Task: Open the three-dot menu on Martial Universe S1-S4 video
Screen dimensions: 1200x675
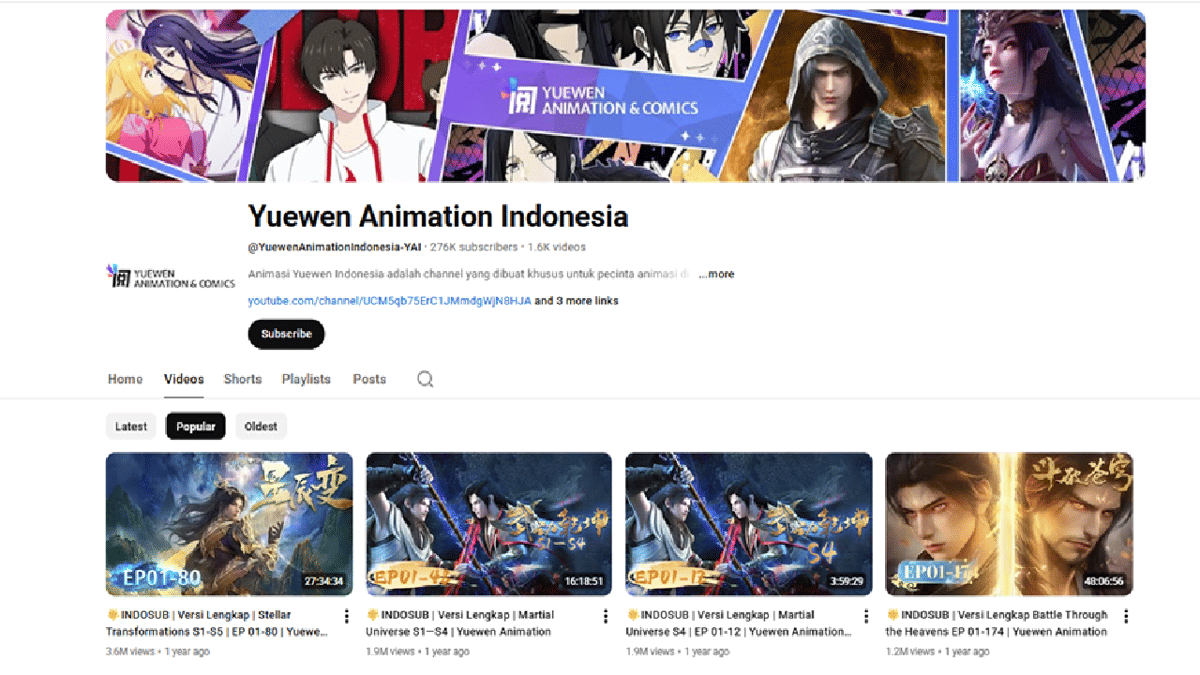Action: (605, 616)
